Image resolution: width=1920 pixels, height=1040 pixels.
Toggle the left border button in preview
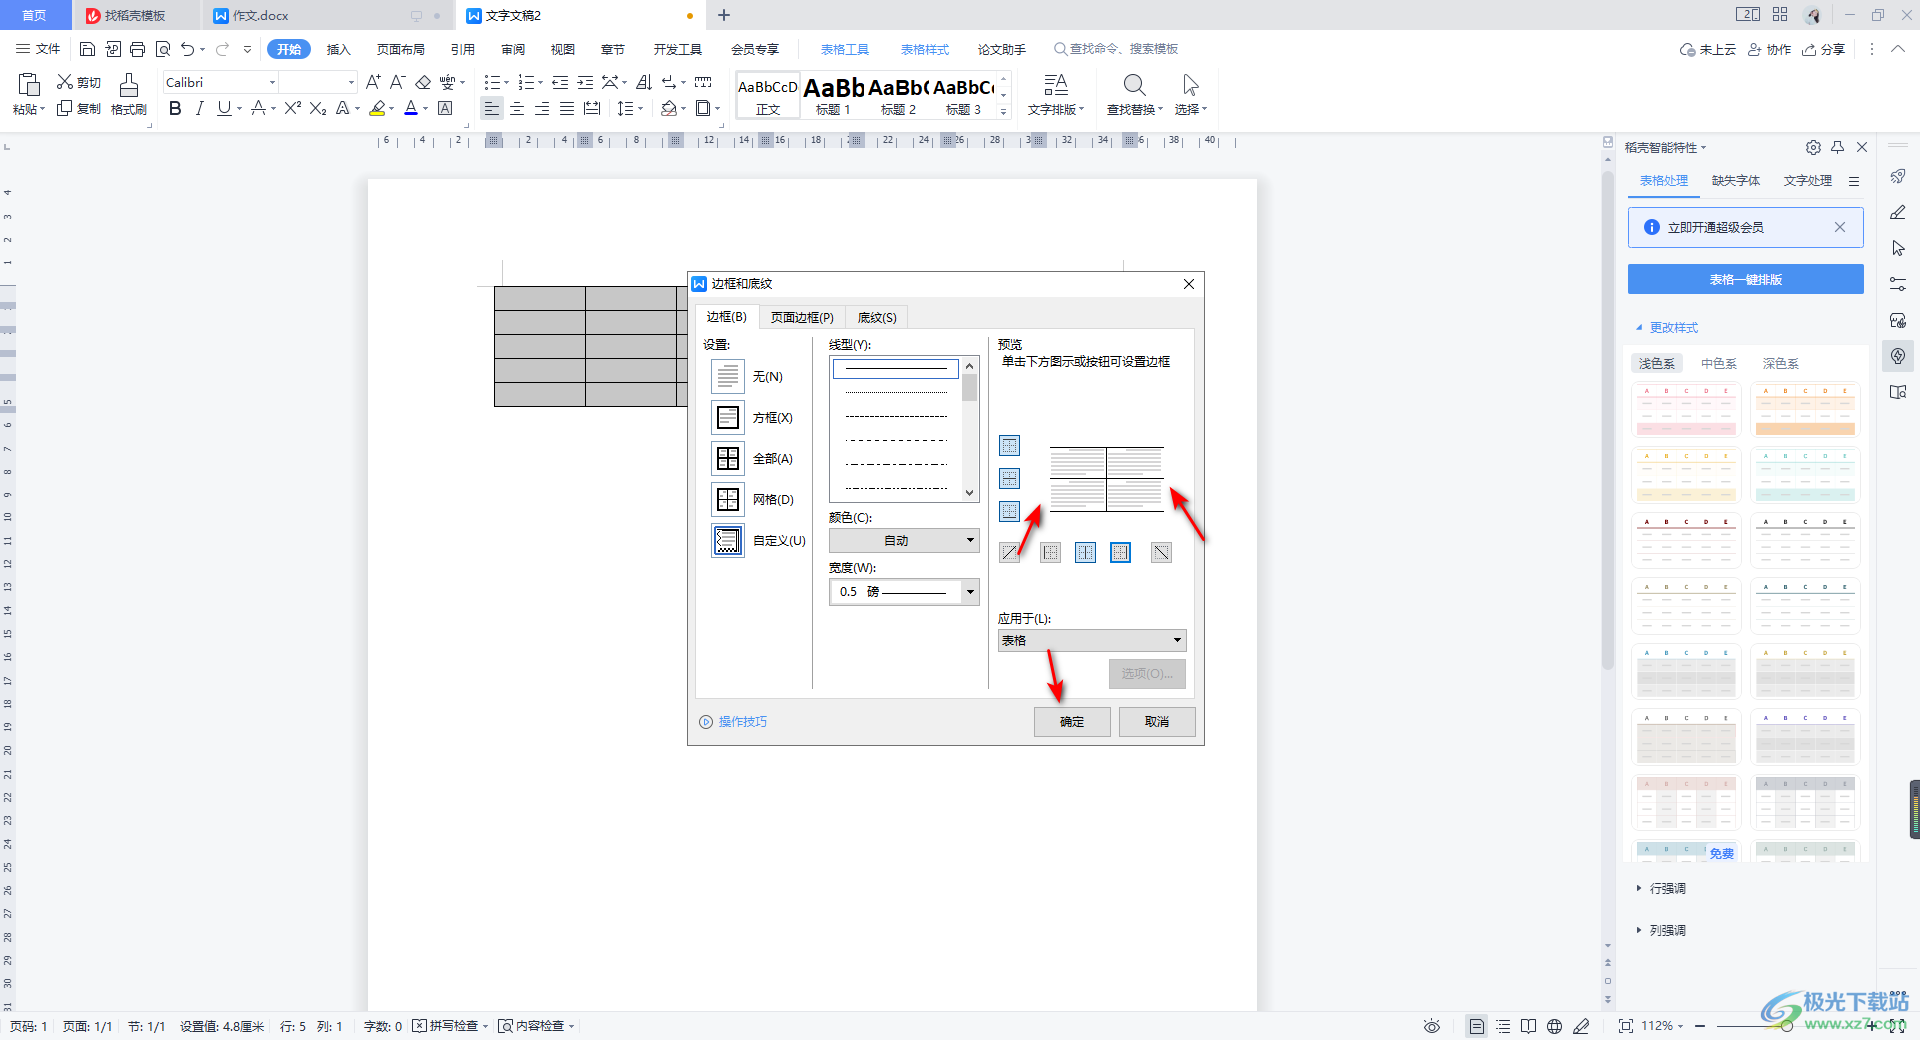point(1050,553)
